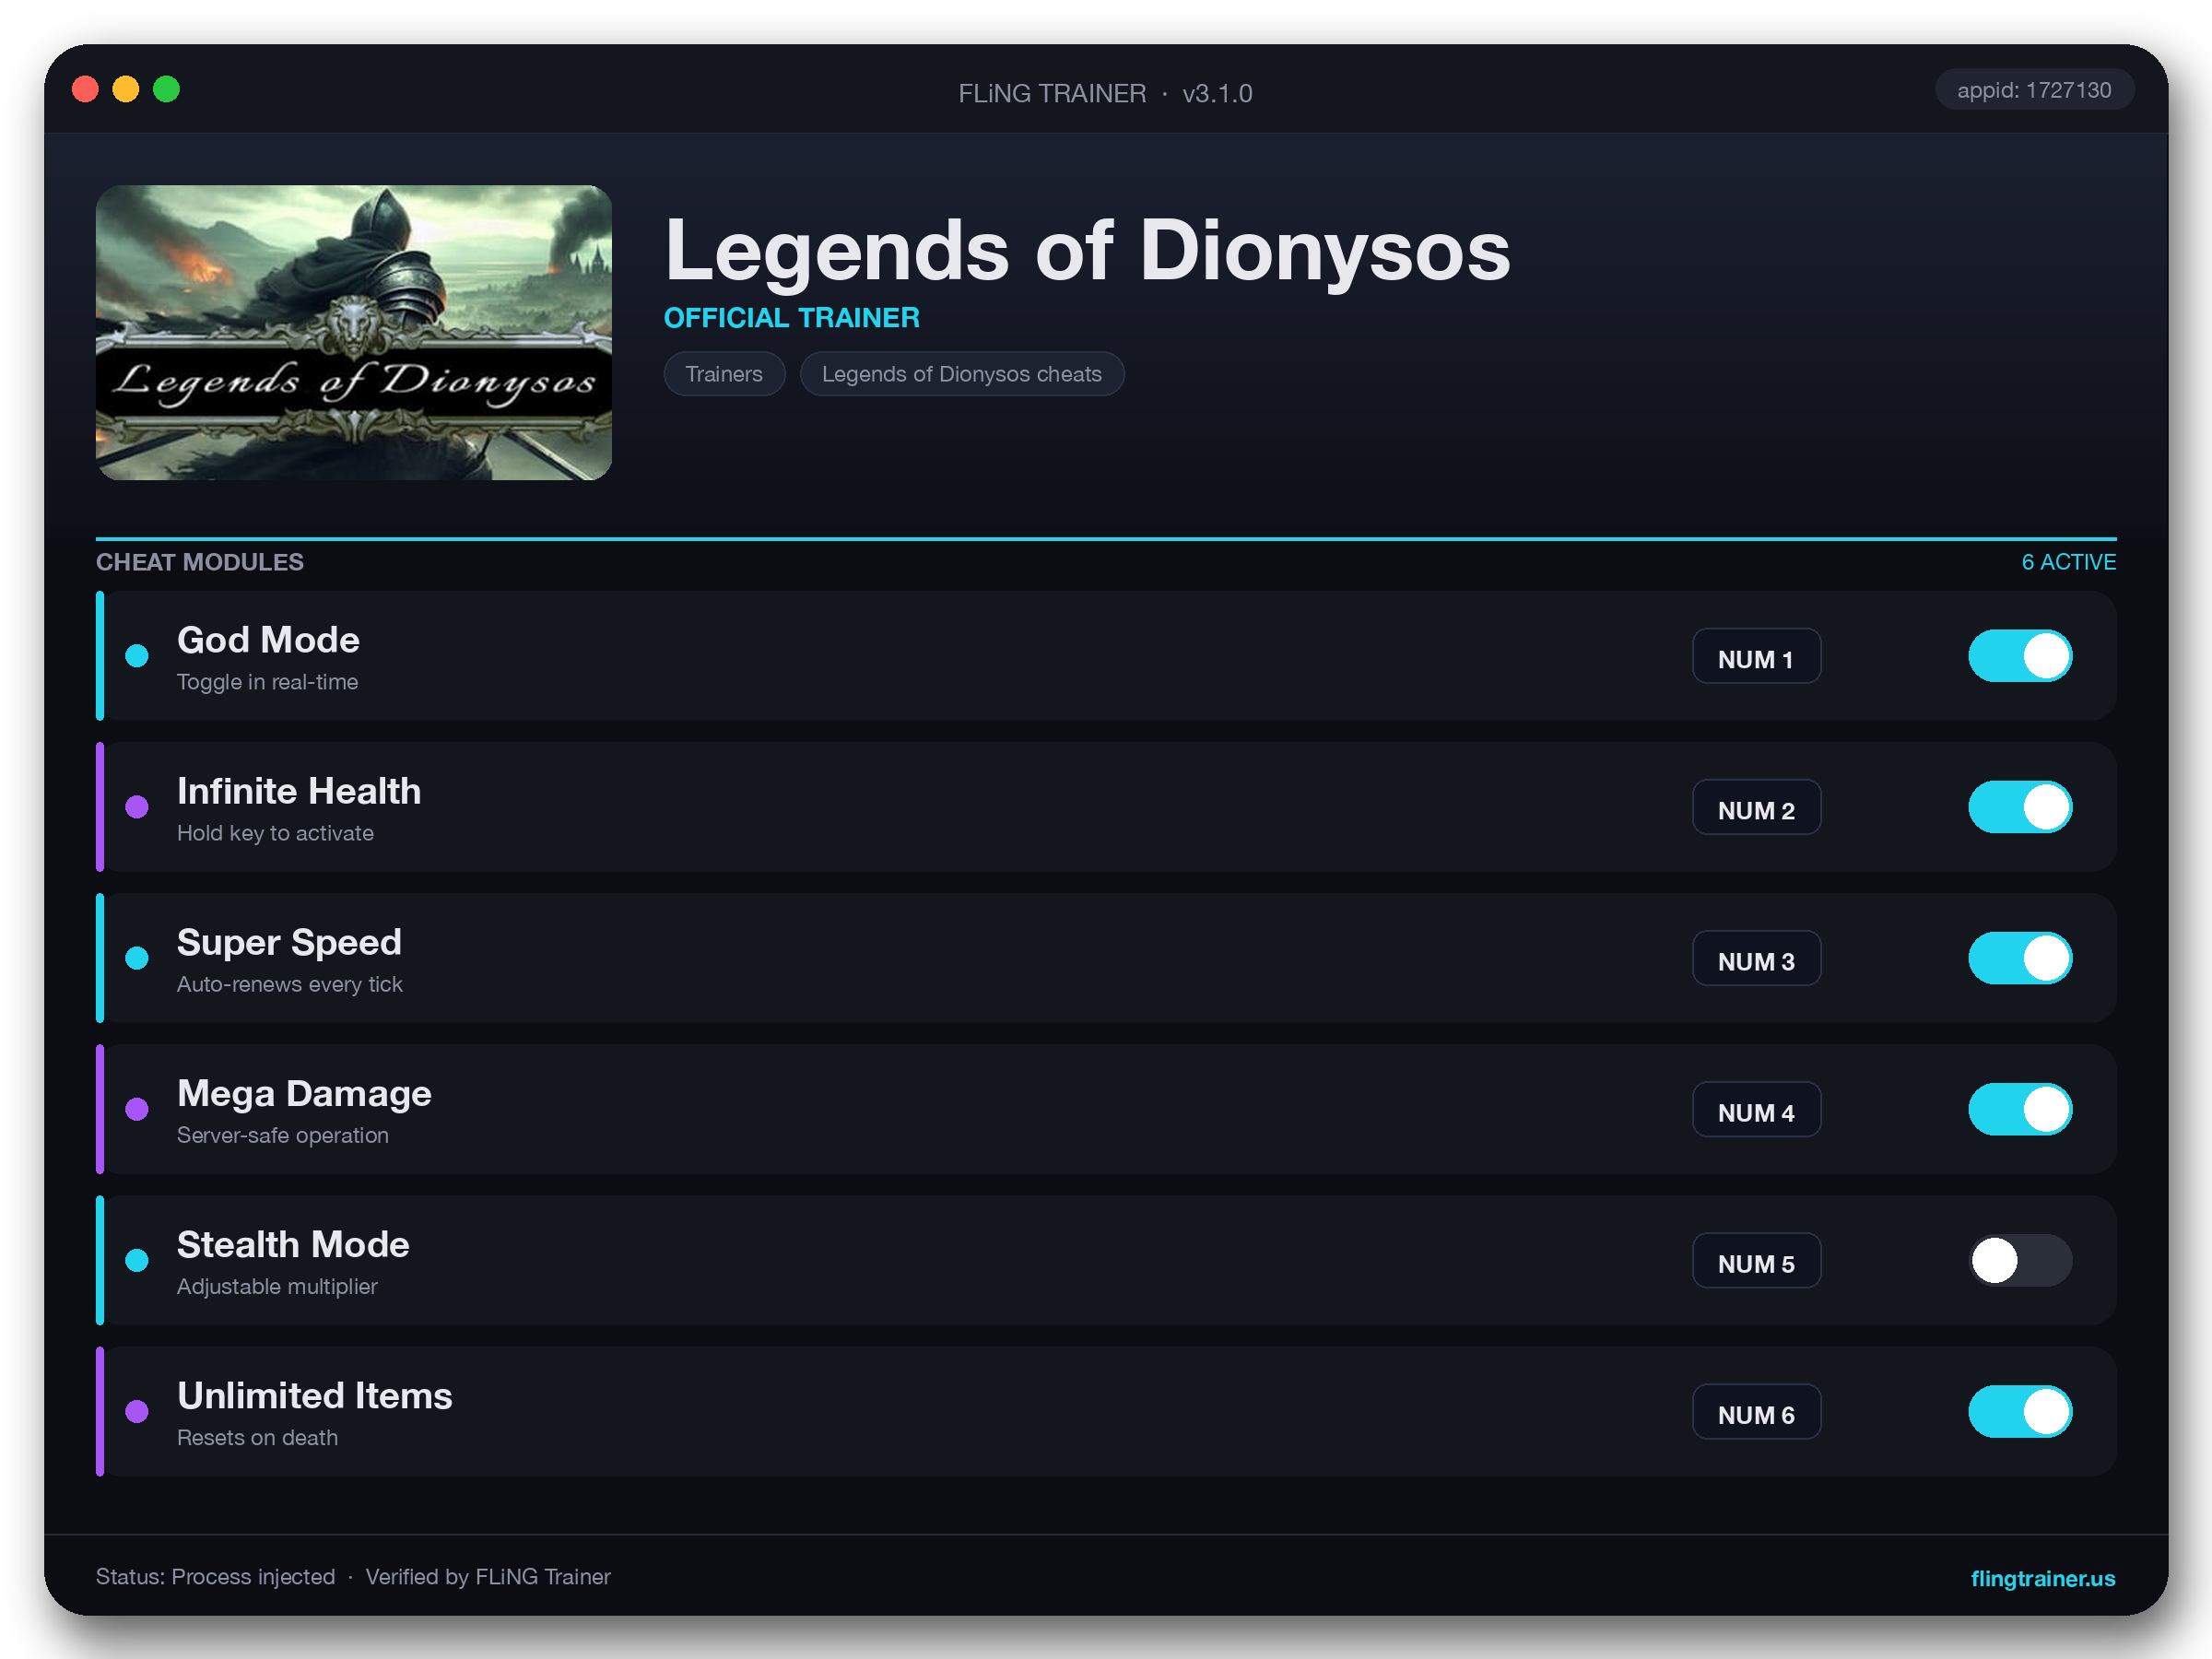Click the 6 ACTIVE counter
This screenshot has height=1659, width=2212.
click(x=2068, y=562)
